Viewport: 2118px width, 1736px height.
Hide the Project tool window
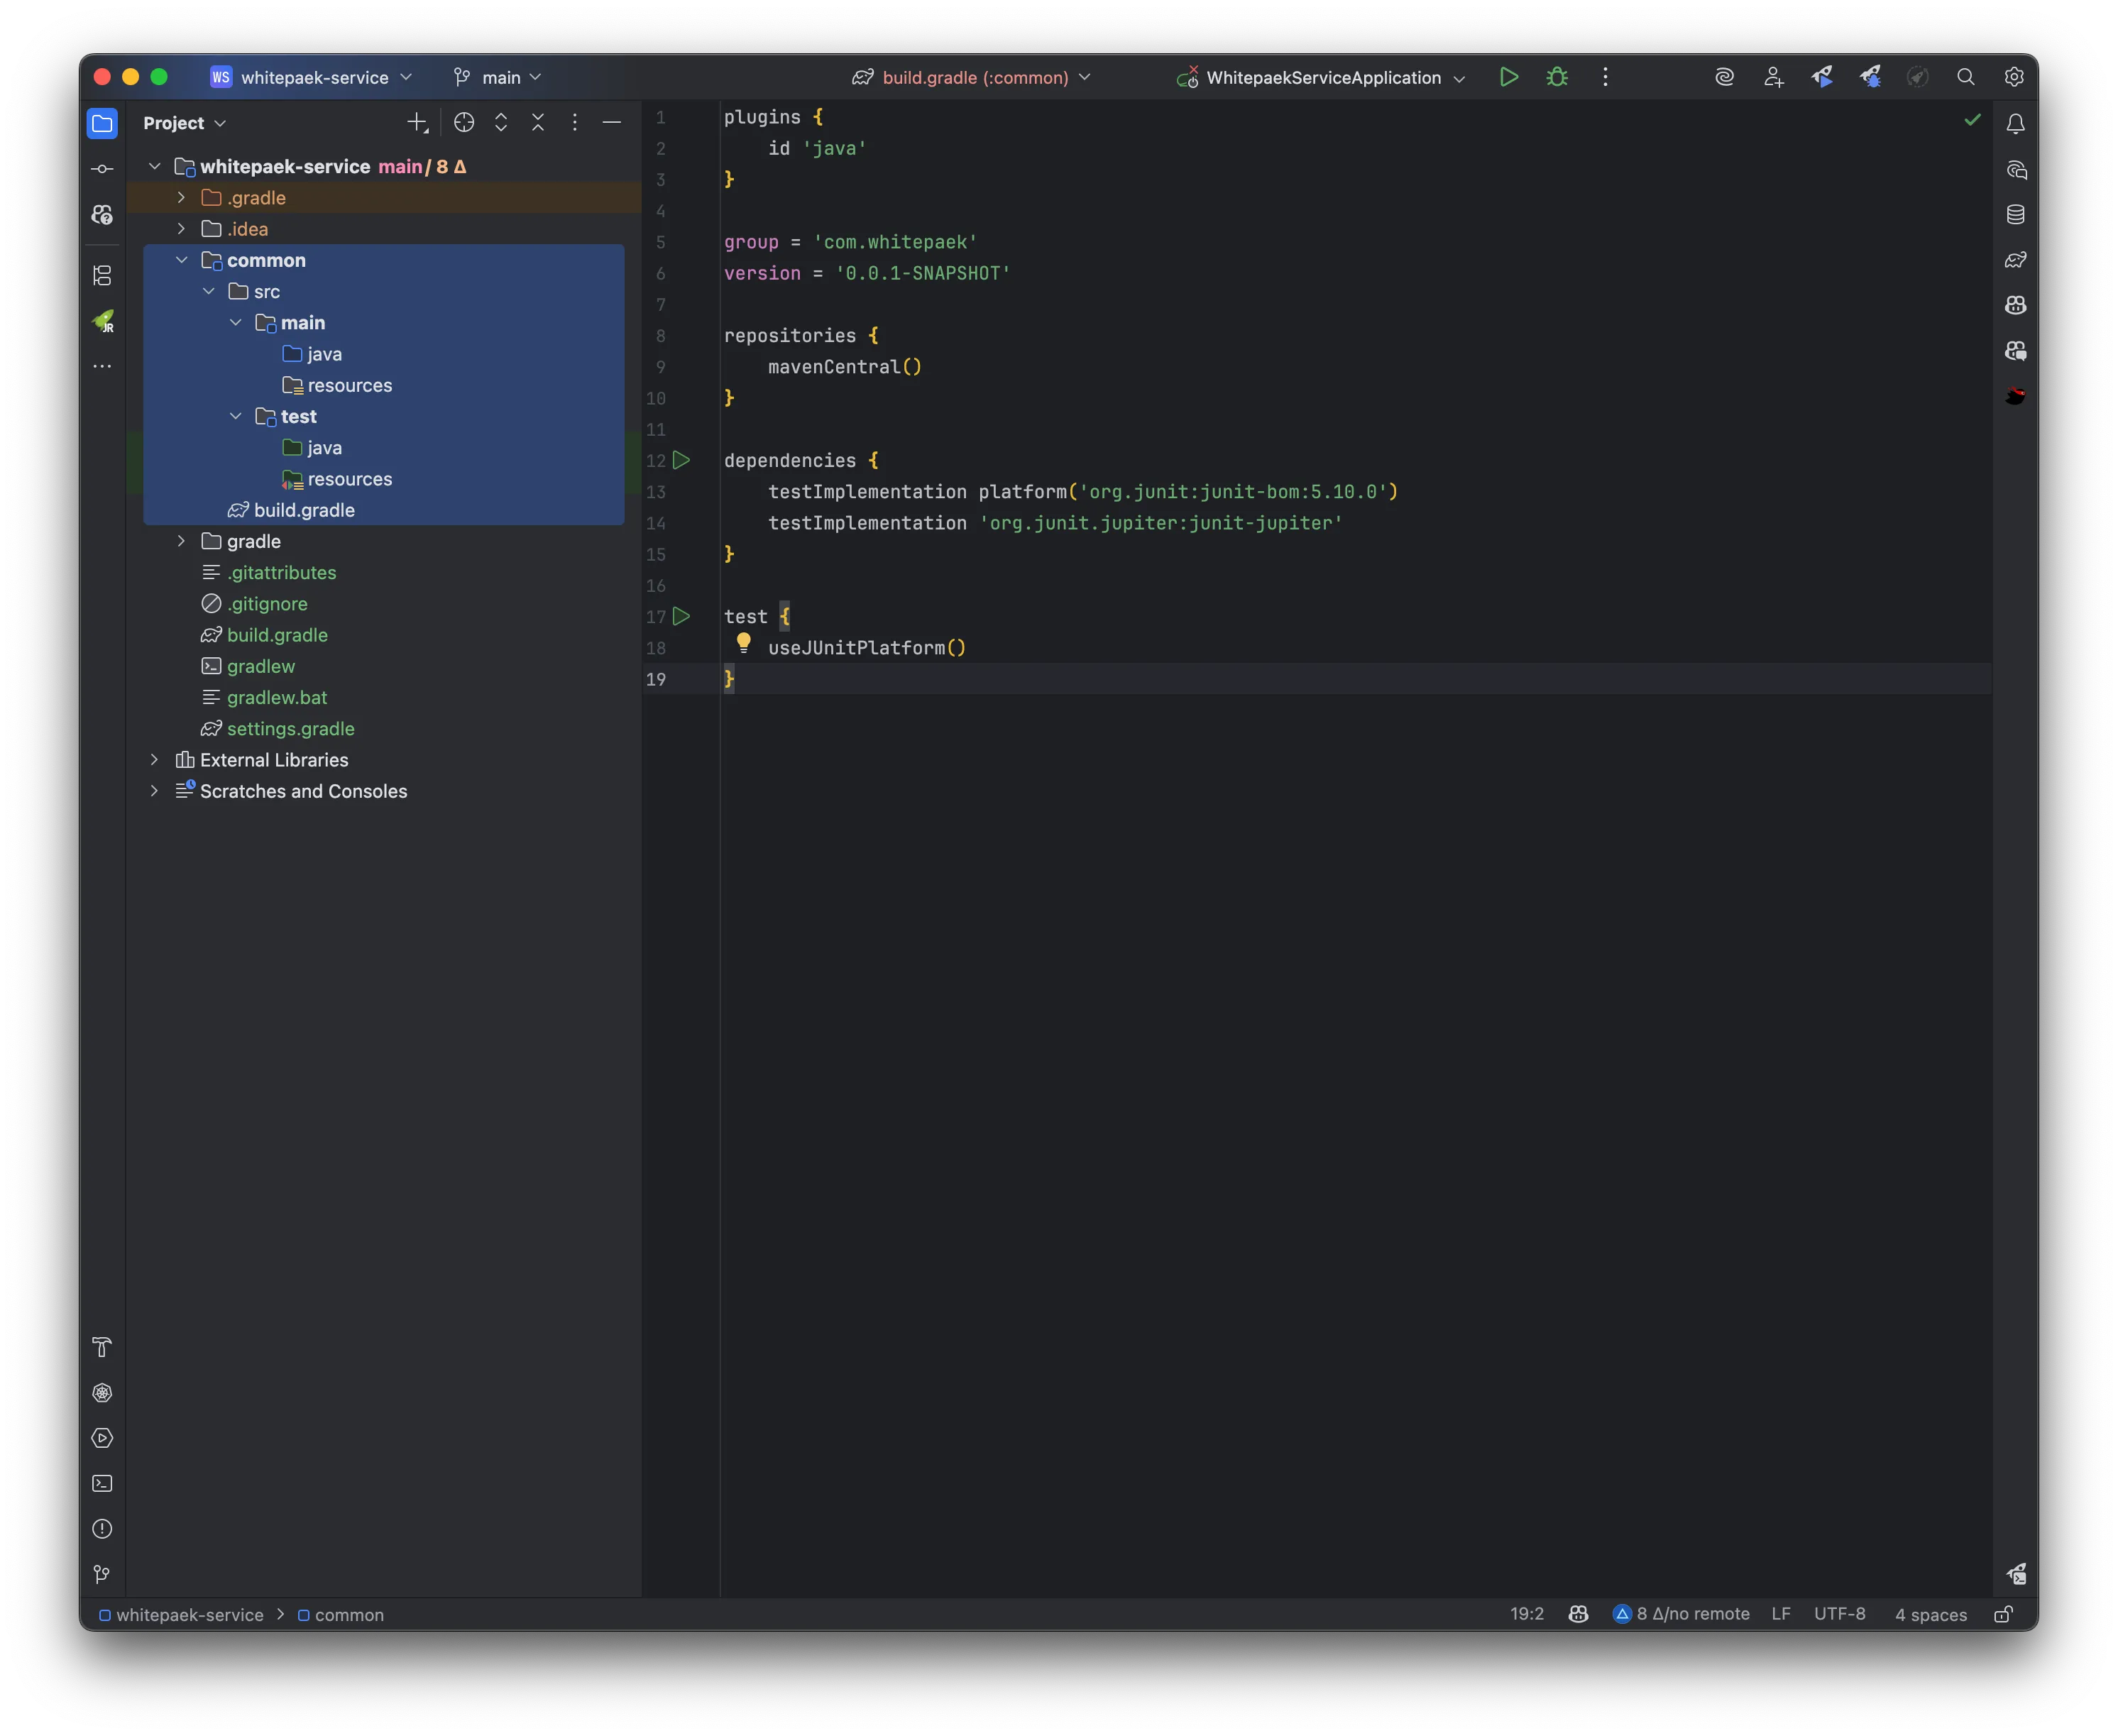(x=611, y=122)
